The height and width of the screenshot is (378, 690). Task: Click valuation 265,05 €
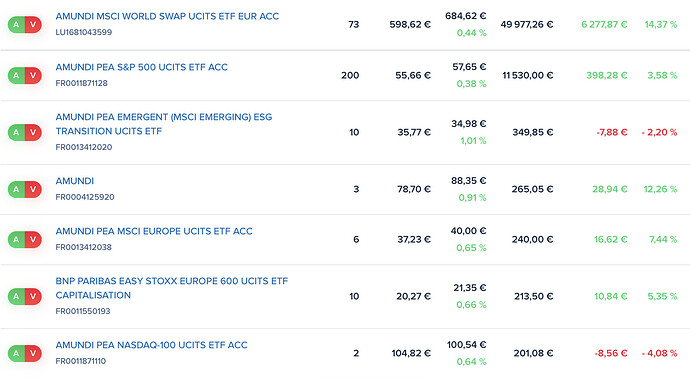(532, 189)
